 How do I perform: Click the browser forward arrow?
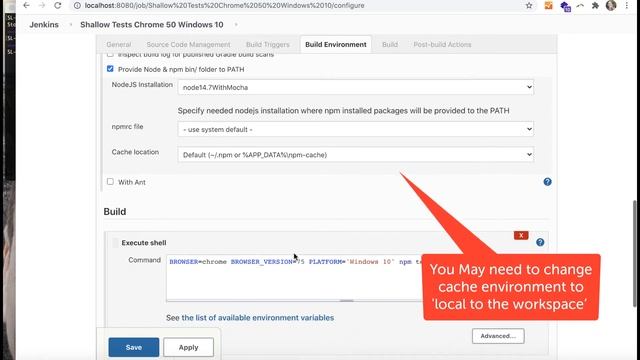(x=42, y=5)
